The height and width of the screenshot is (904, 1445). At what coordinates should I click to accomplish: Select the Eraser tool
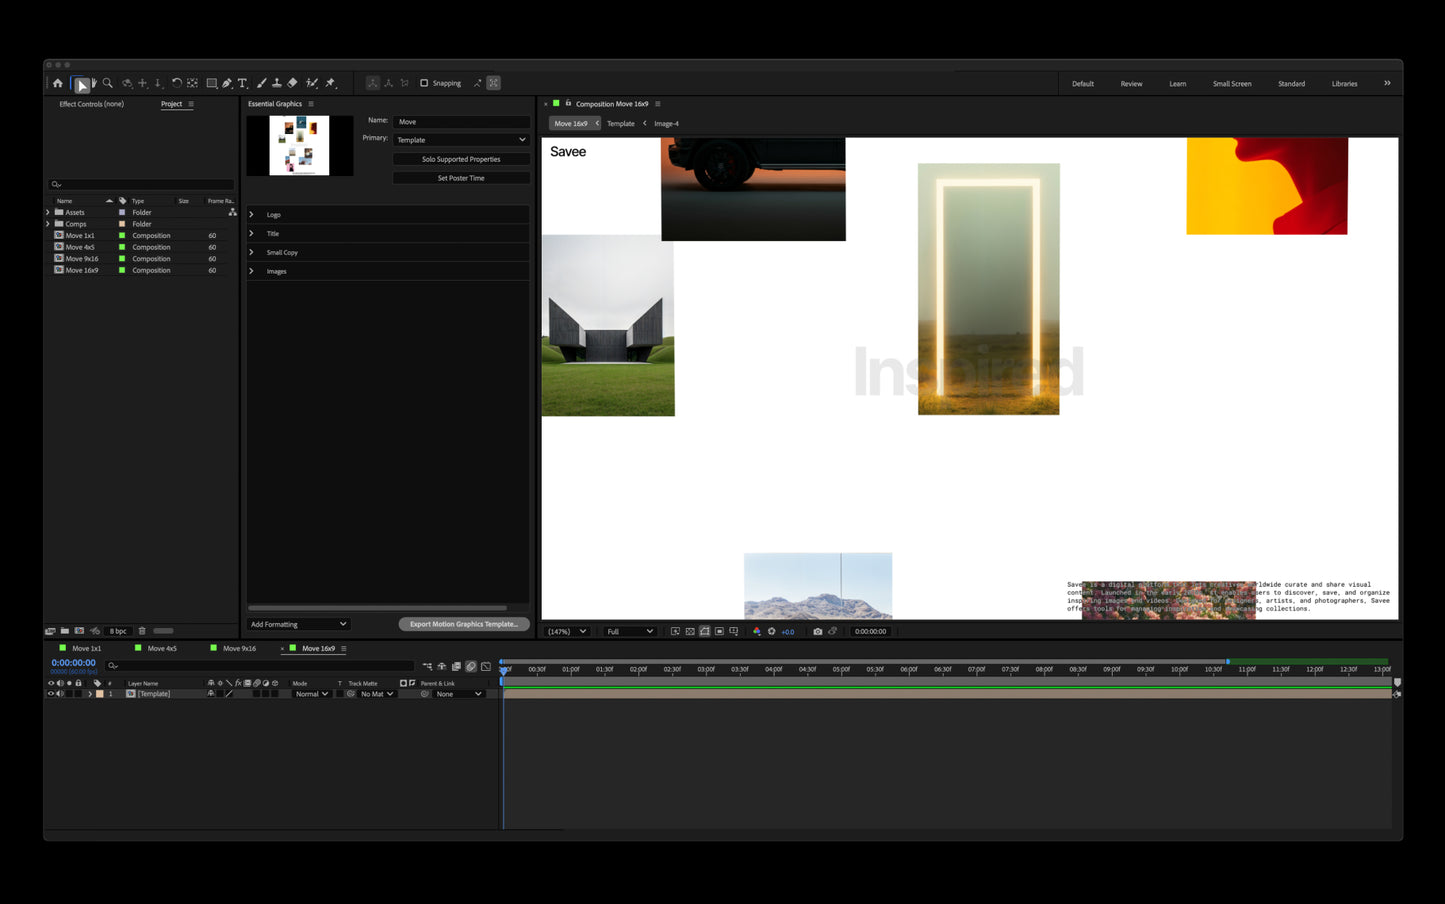pos(292,83)
